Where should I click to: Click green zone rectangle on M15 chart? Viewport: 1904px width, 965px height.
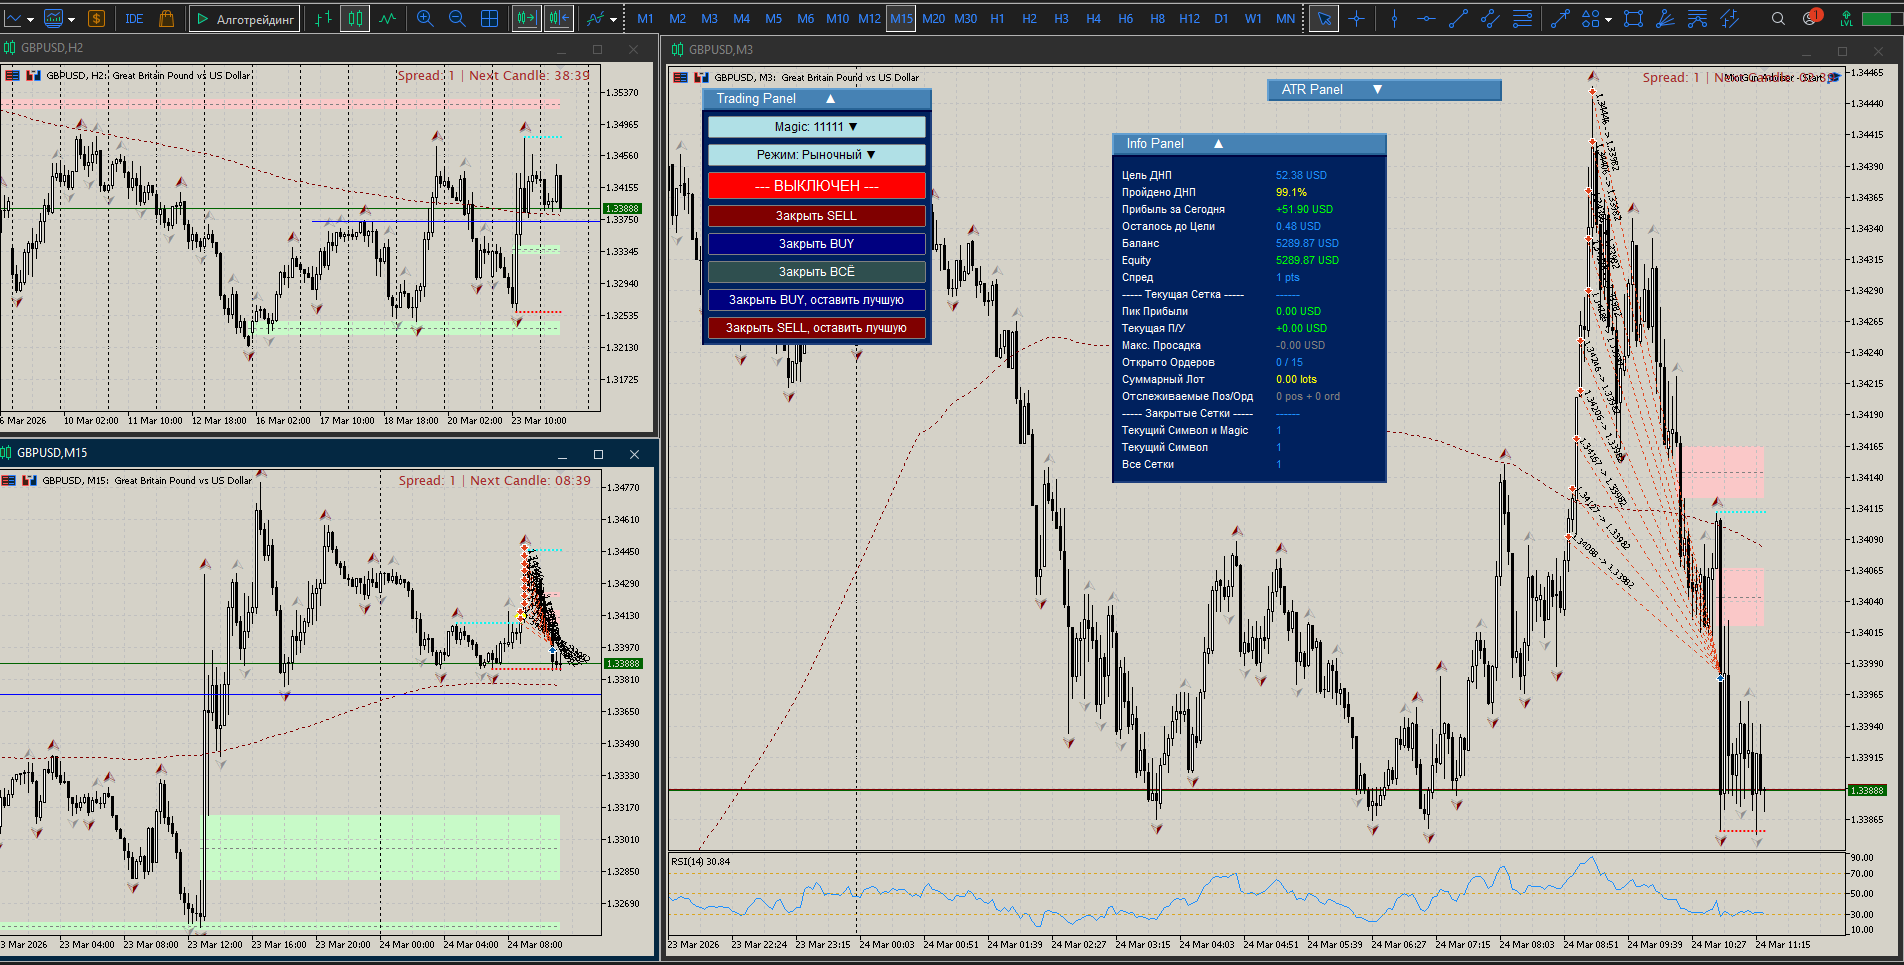382,847
